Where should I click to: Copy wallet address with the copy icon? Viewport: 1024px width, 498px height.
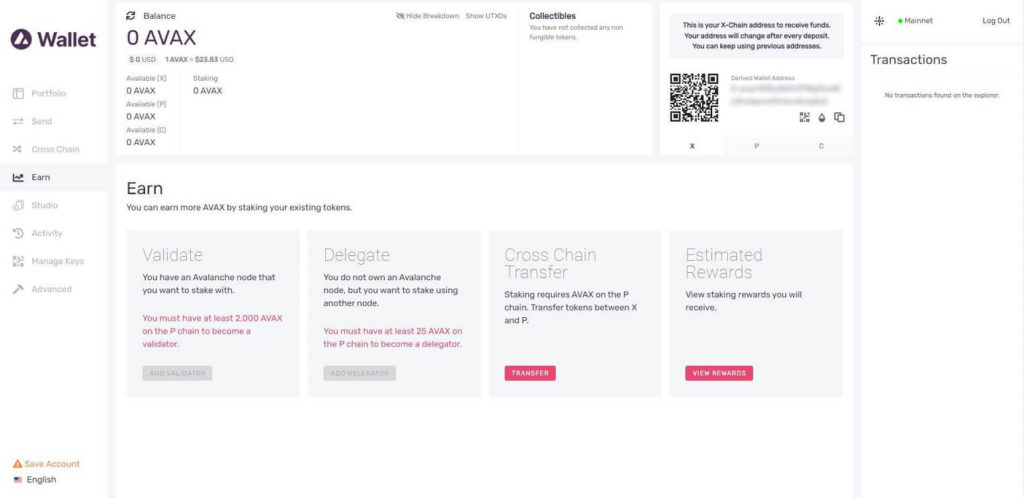pyautogui.click(x=840, y=117)
